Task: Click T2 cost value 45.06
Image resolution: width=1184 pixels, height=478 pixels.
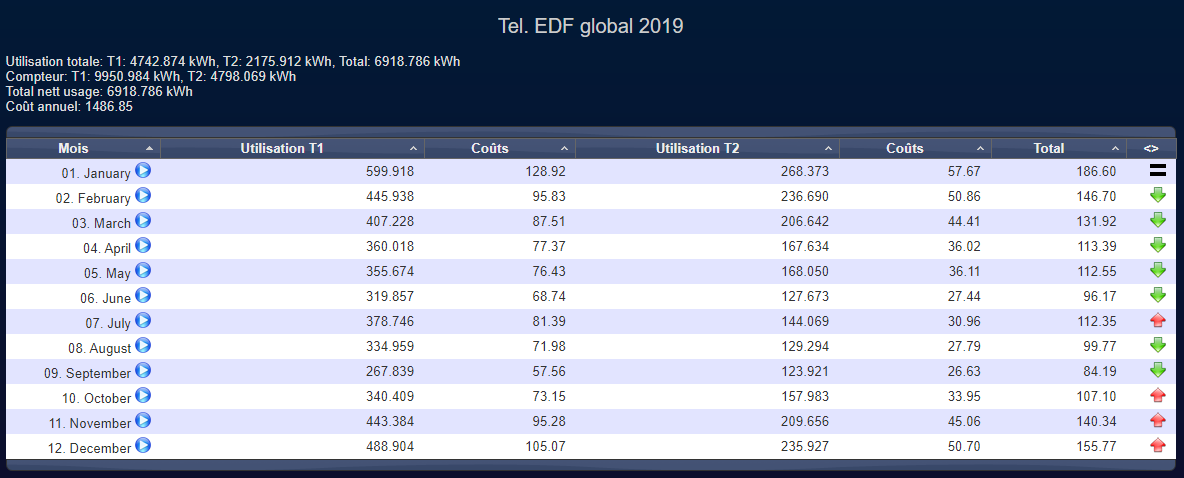Action: point(964,421)
